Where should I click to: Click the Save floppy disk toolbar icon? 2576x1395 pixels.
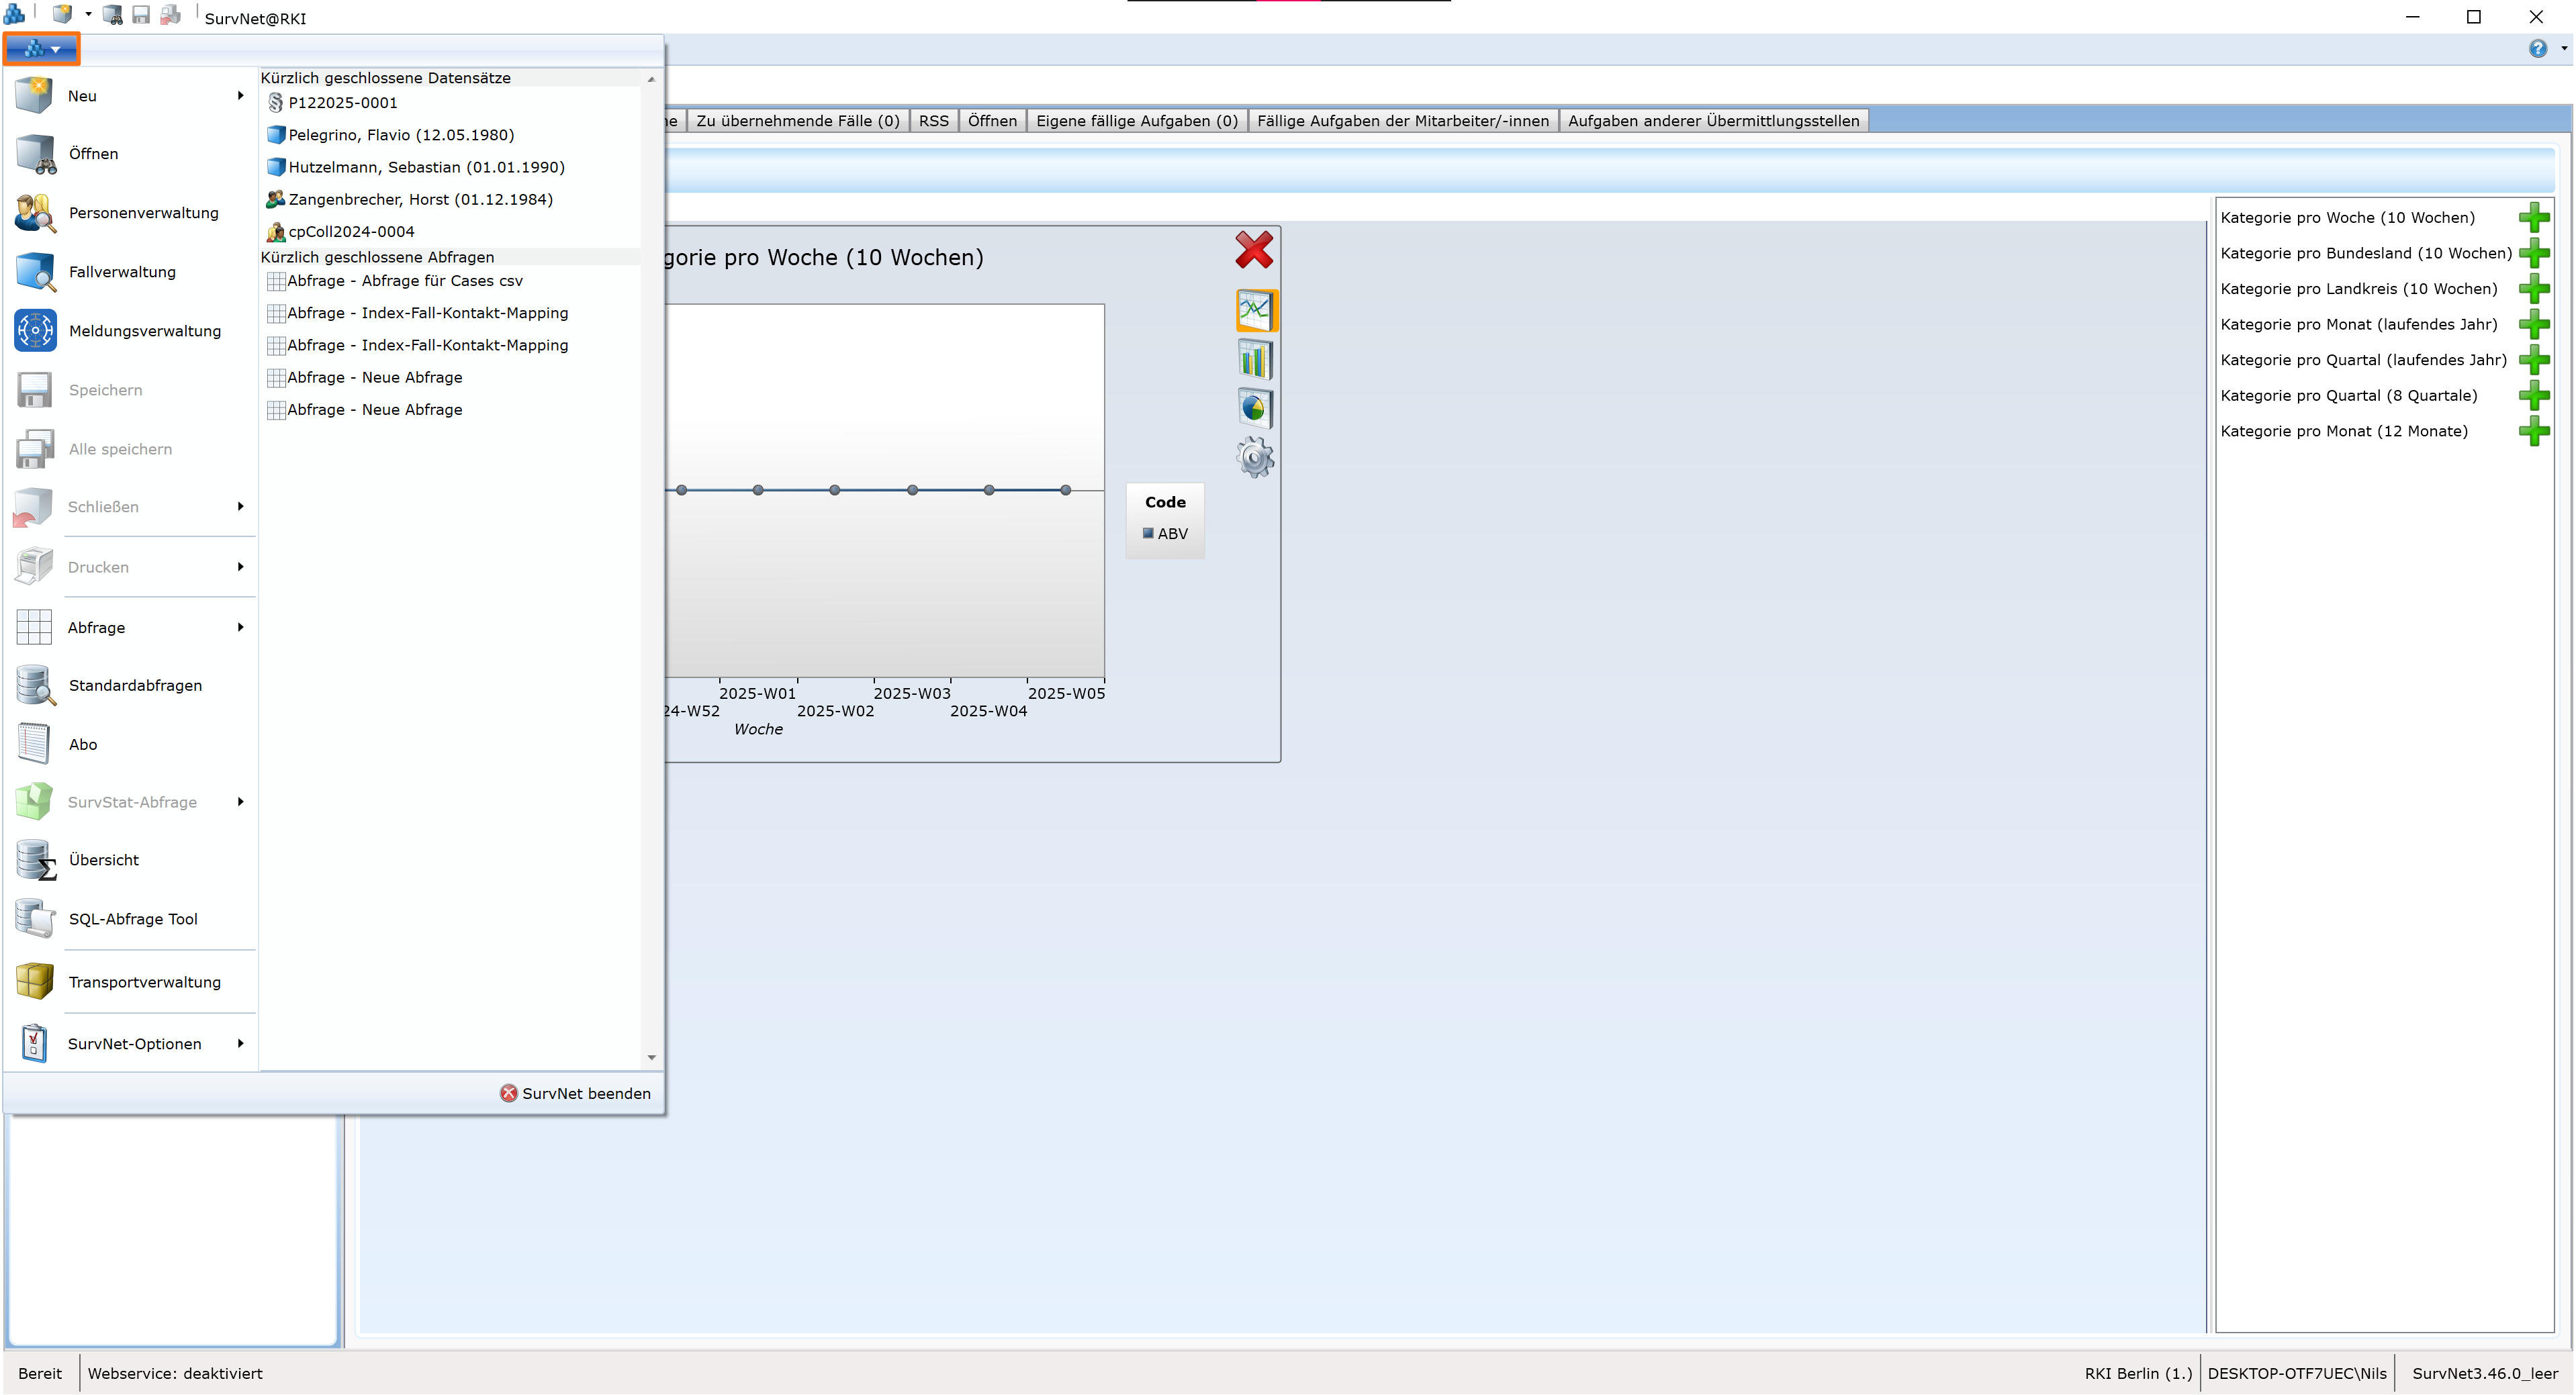[141, 15]
